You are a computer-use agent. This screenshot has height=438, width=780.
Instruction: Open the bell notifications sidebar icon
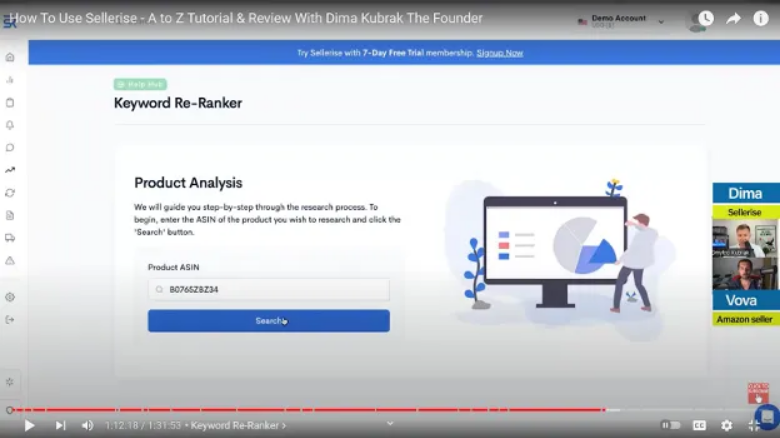click(10, 125)
